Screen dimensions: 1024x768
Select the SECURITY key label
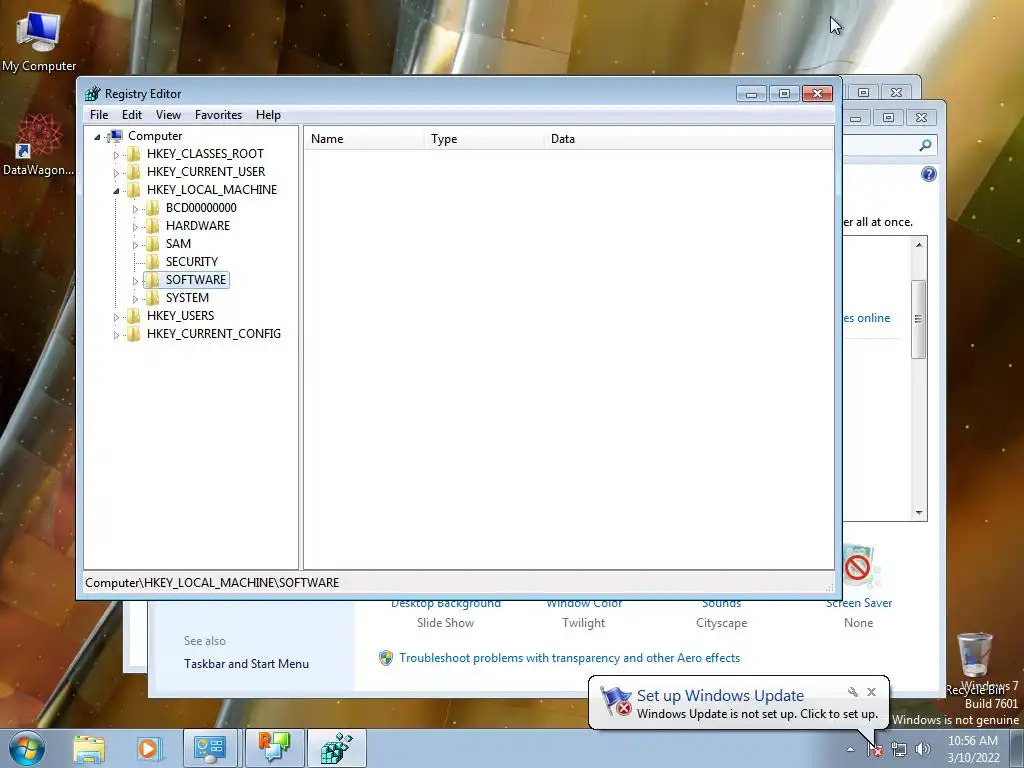tap(191, 262)
